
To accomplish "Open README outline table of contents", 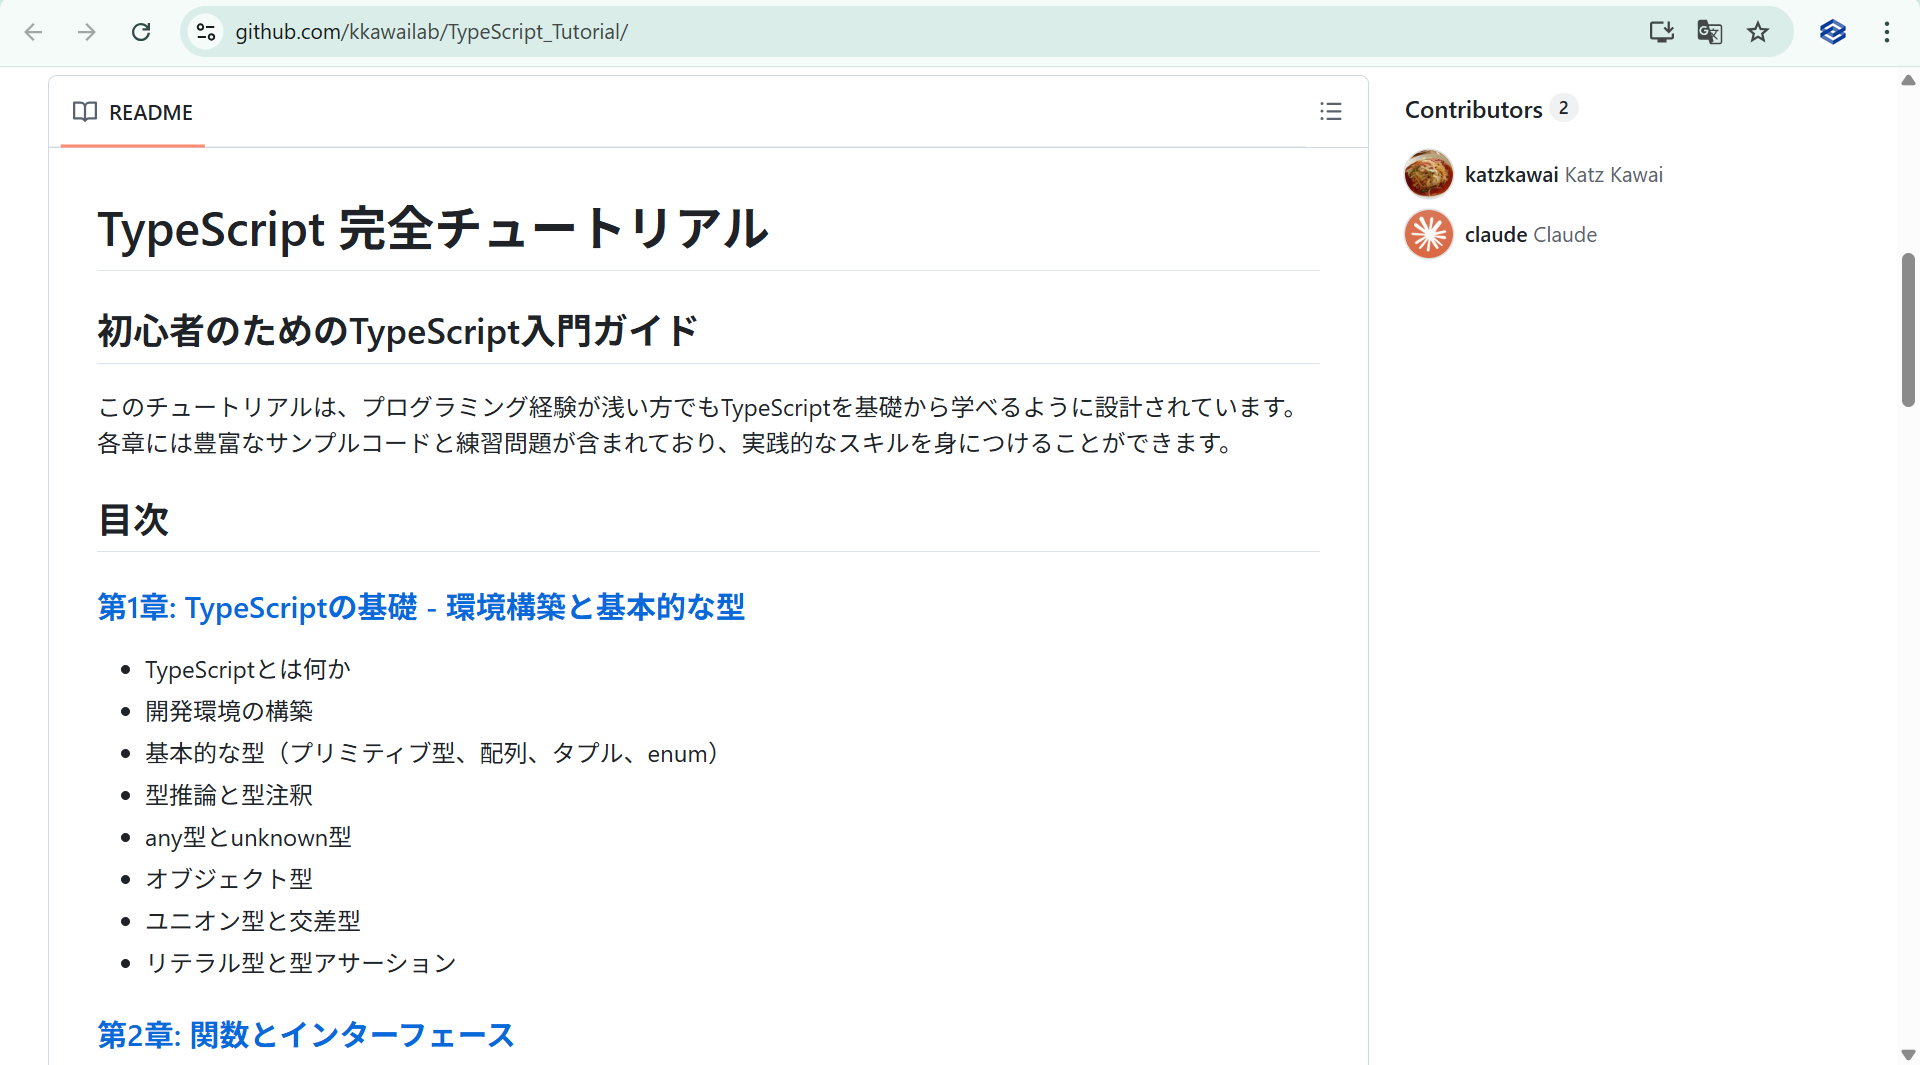I will 1330,111.
